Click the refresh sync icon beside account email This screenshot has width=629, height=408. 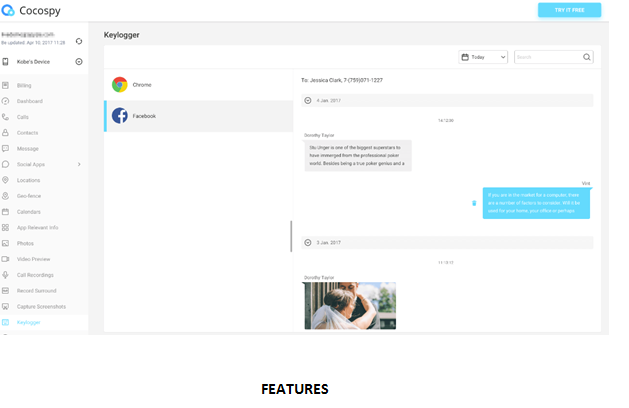(79, 41)
